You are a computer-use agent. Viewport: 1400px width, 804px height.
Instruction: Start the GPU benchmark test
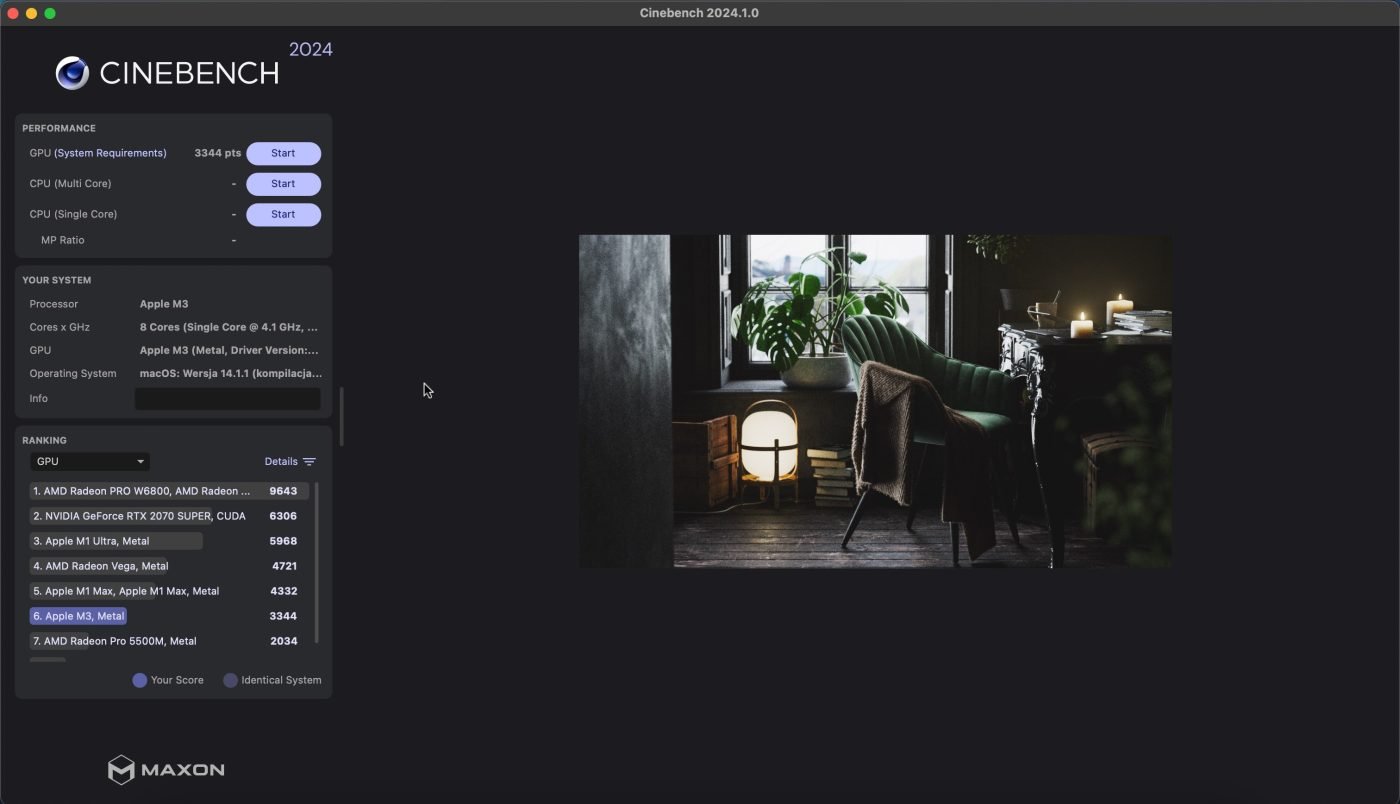point(283,153)
